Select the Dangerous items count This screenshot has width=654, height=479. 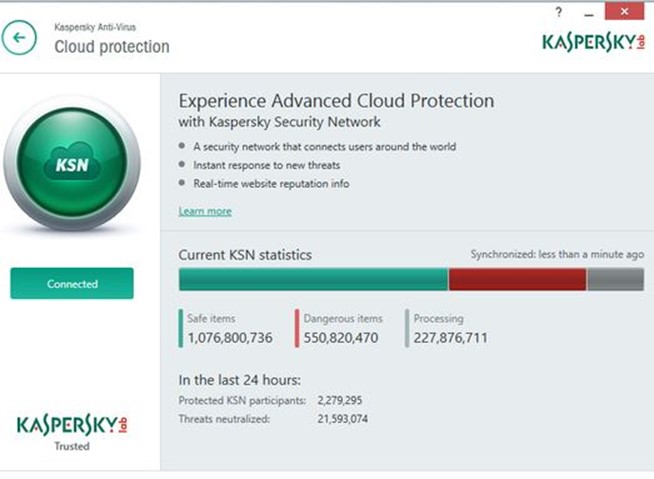click(341, 338)
